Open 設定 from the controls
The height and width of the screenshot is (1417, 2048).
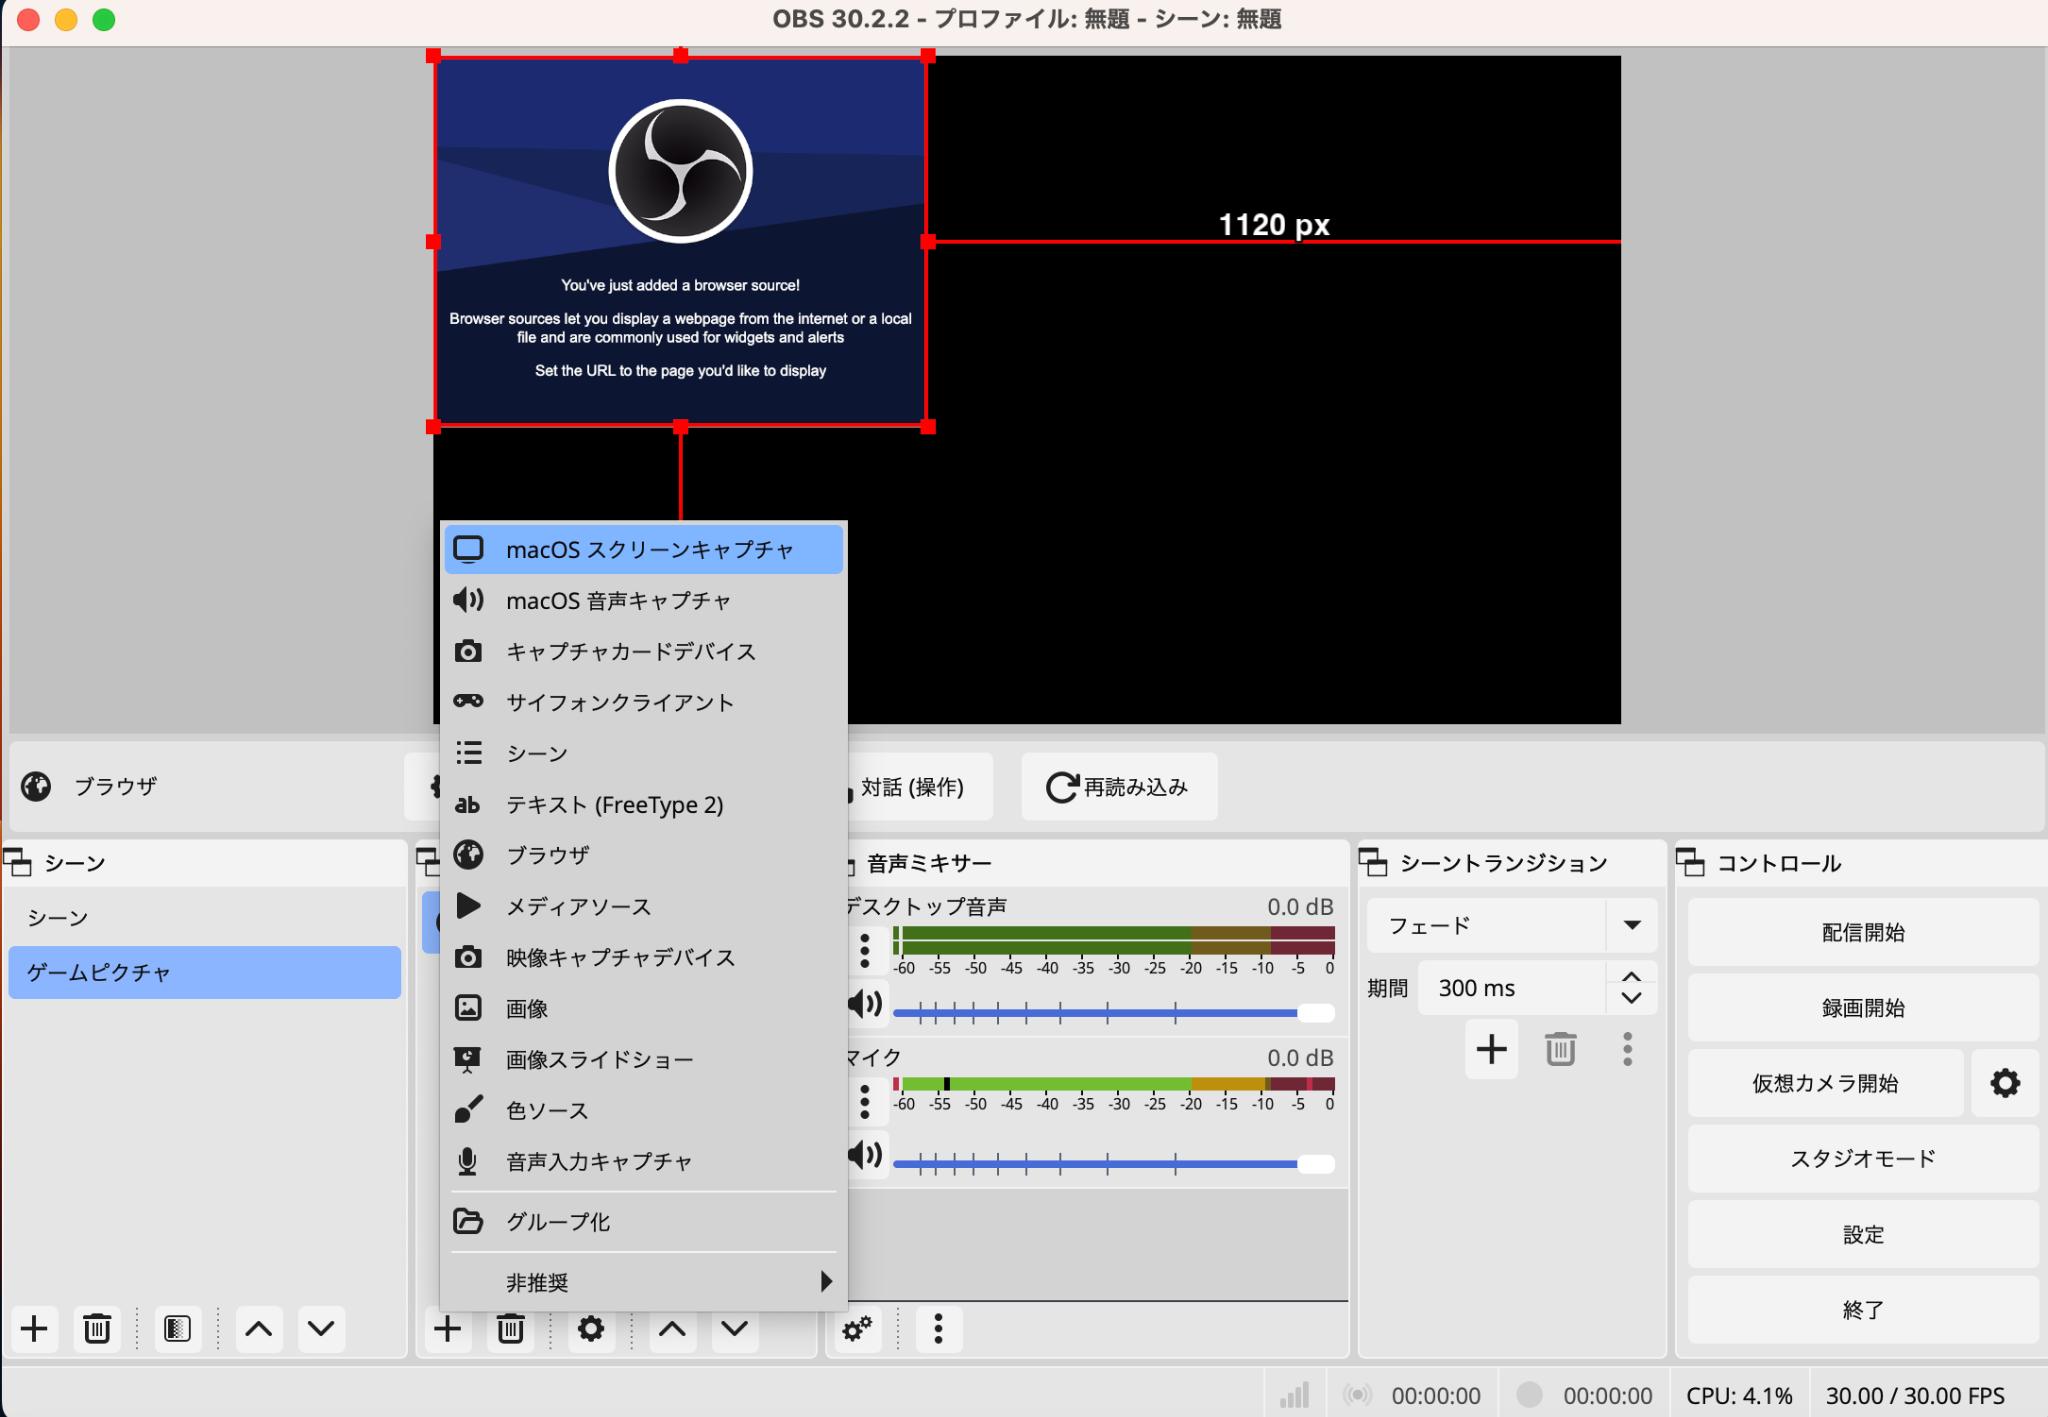(x=1863, y=1235)
